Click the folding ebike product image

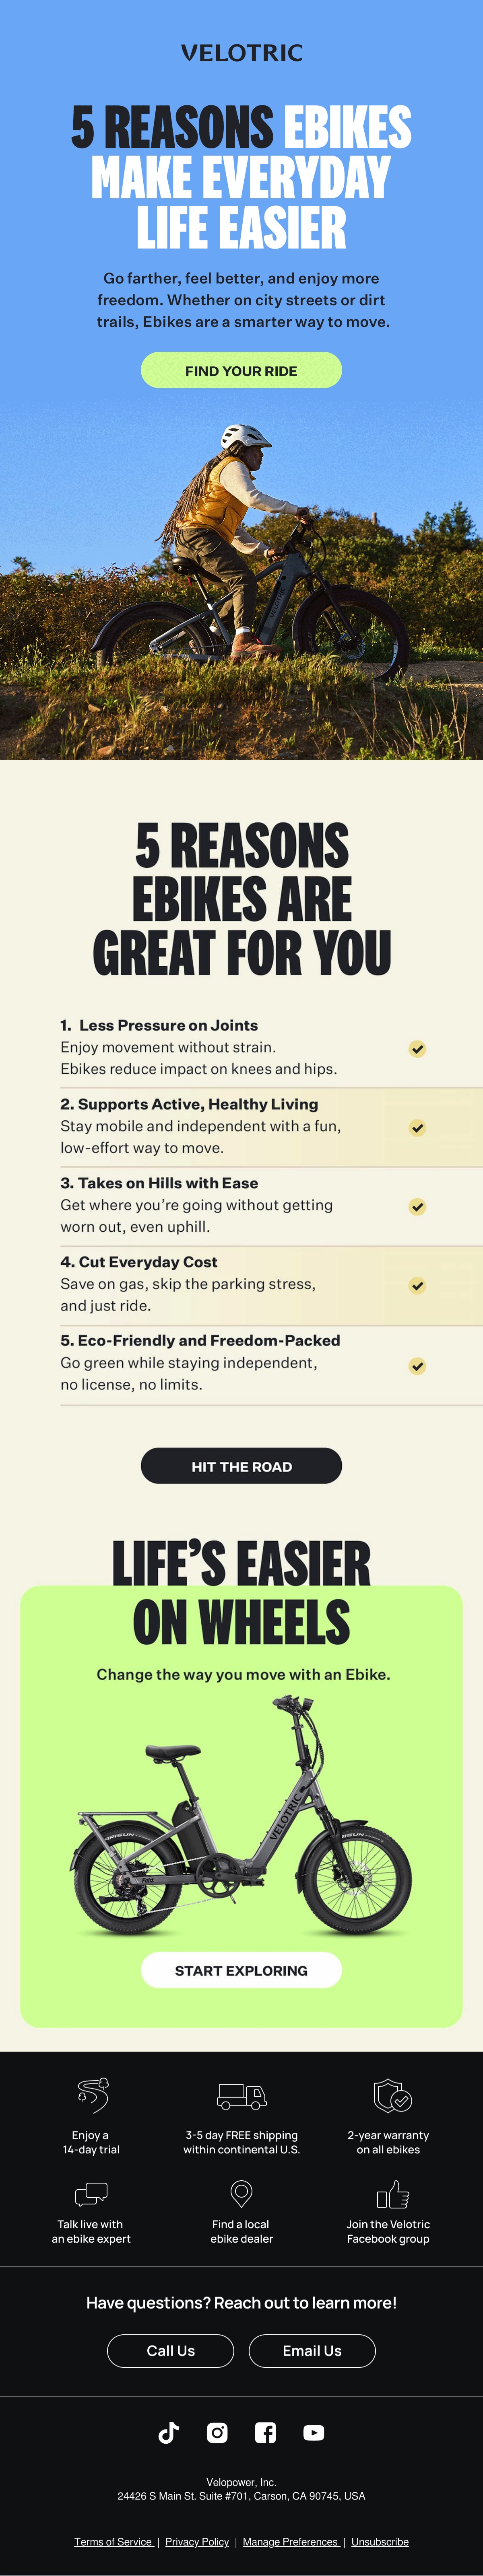241,1815
